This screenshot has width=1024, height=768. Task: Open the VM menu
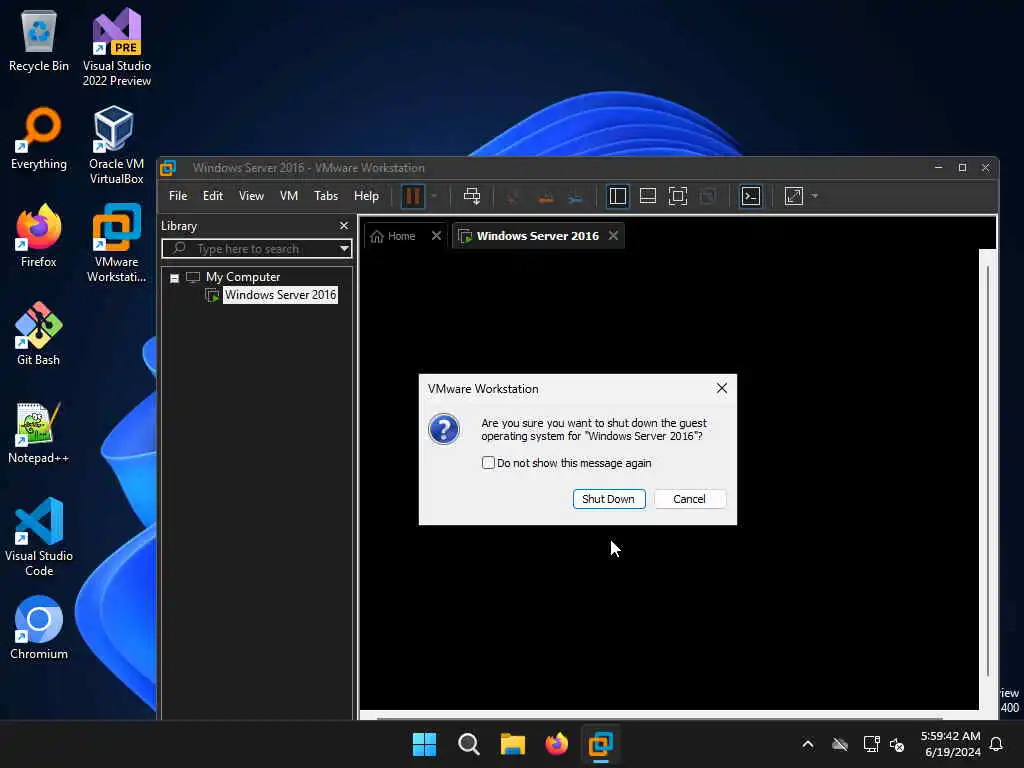coord(289,196)
